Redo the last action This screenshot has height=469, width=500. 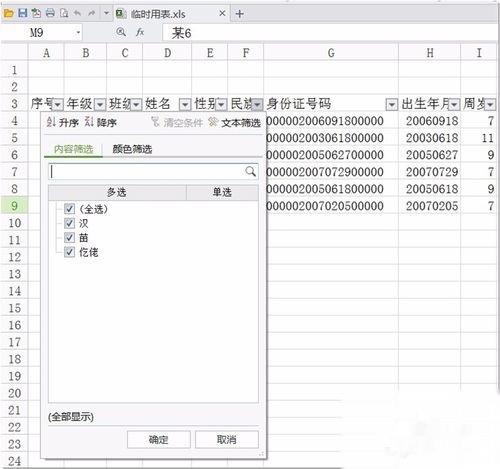[x=91, y=13]
